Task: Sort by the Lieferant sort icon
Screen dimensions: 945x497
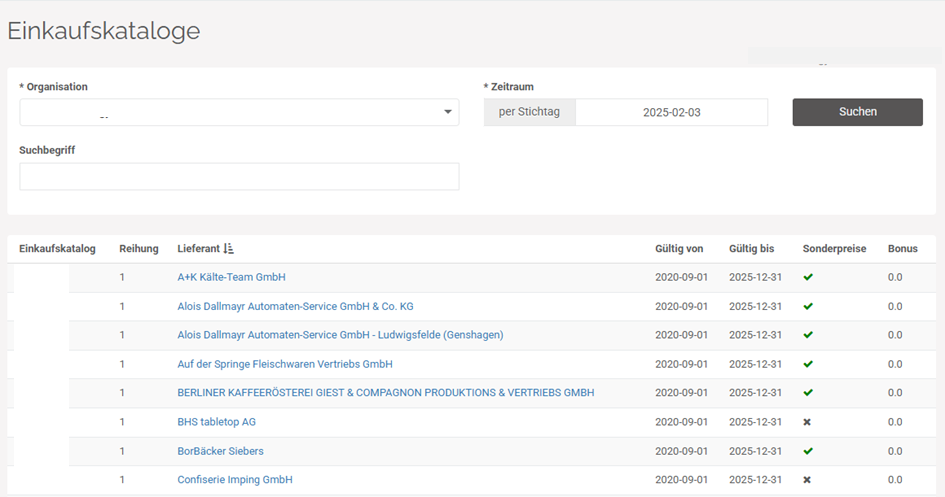Action: [x=228, y=248]
